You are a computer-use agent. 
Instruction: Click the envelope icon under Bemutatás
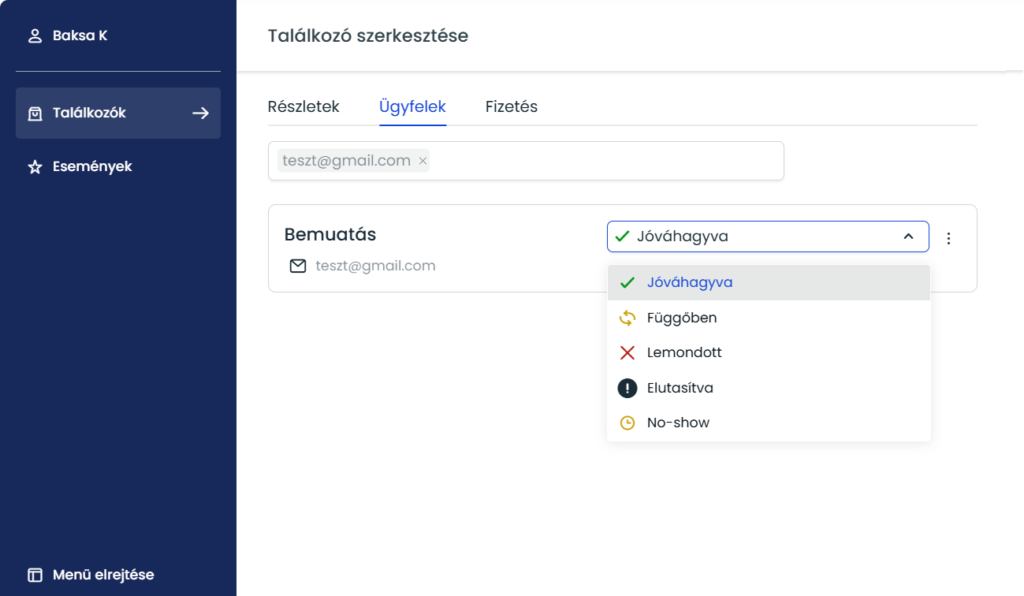tap(297, 266)
